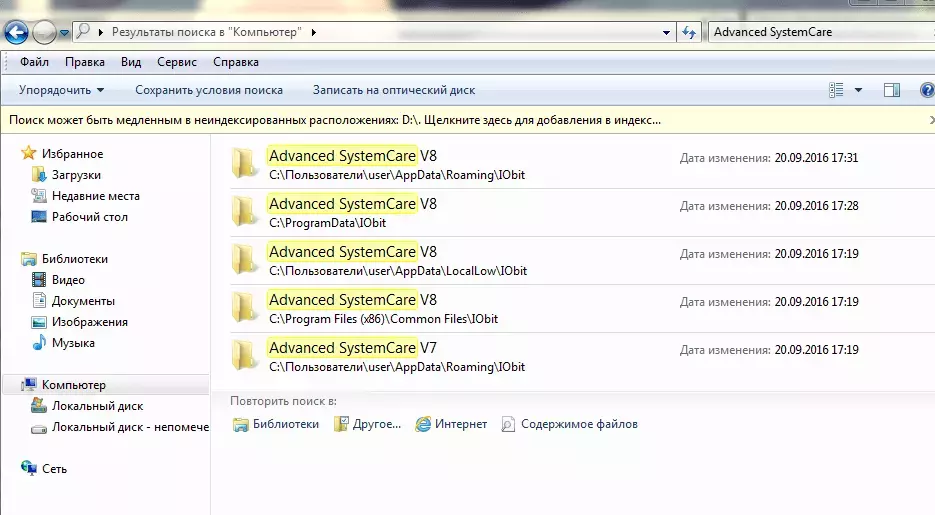Image resolution: width=935 pixels, height=515 pixels.
Task: Select Библиотеки in the navigation pane
Action: [75, 259]
